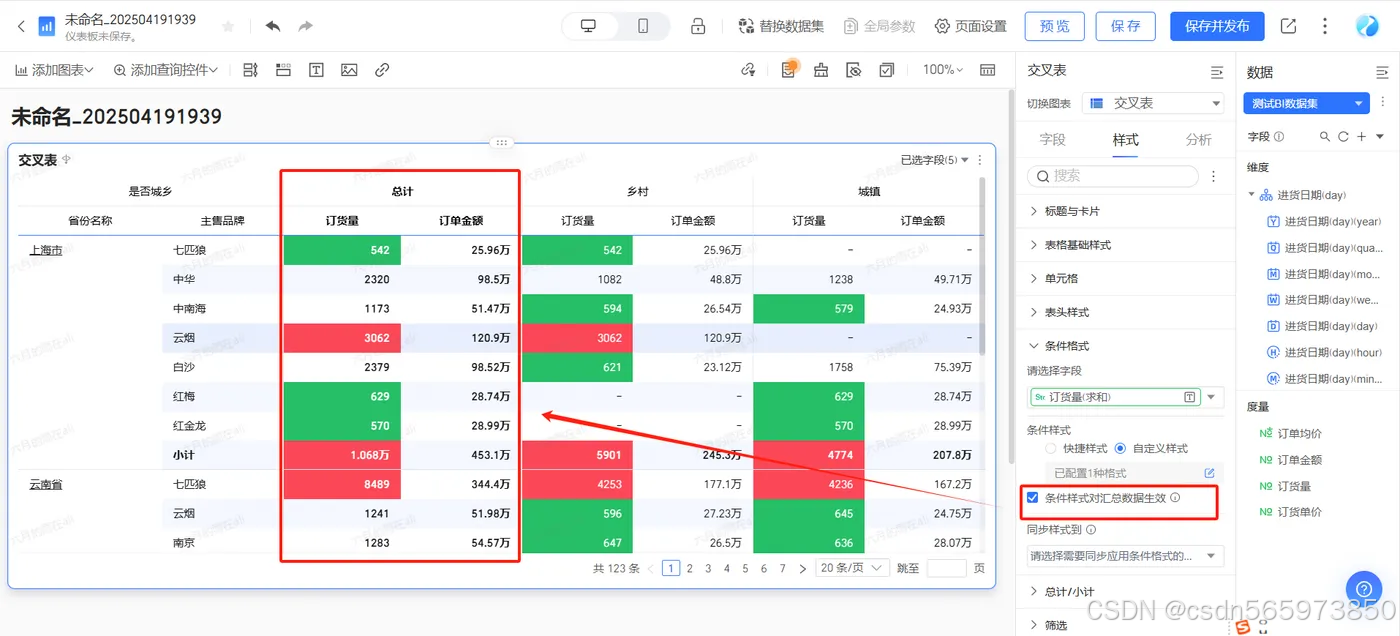The width and height of the screenshot is (1400, 636).
Task: Search fields with magnifier icon
Action: 1325,137
